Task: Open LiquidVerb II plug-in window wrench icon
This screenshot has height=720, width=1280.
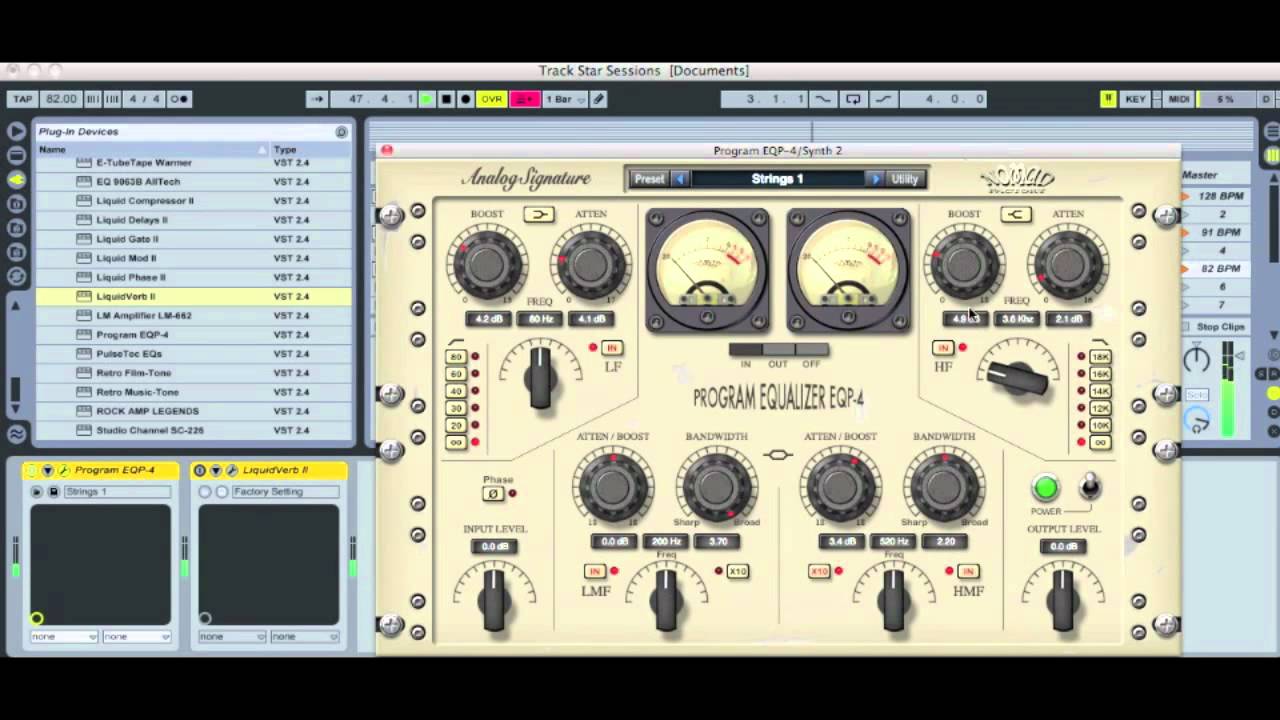Action: coord(231,470)
